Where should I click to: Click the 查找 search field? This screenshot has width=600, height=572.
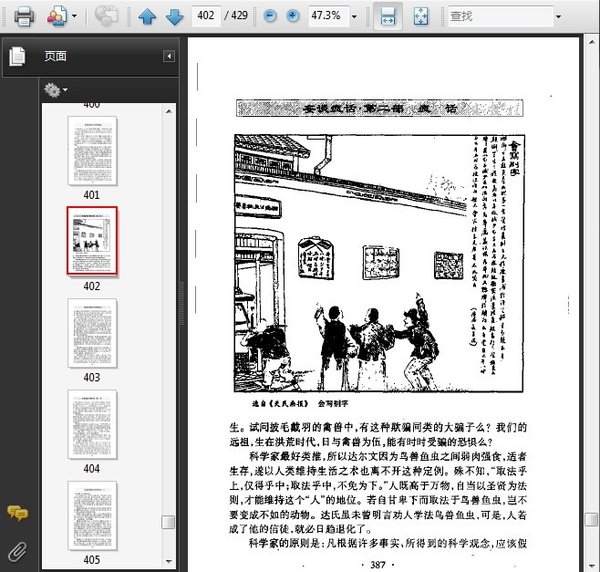coord(501,16)
